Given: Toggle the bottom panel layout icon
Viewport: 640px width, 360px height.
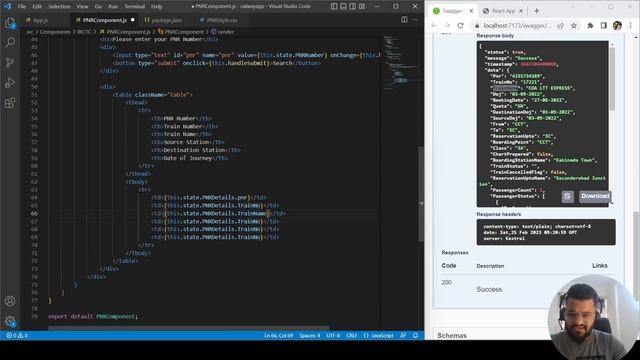Looking at the screenshot, I should pos(343,7).
